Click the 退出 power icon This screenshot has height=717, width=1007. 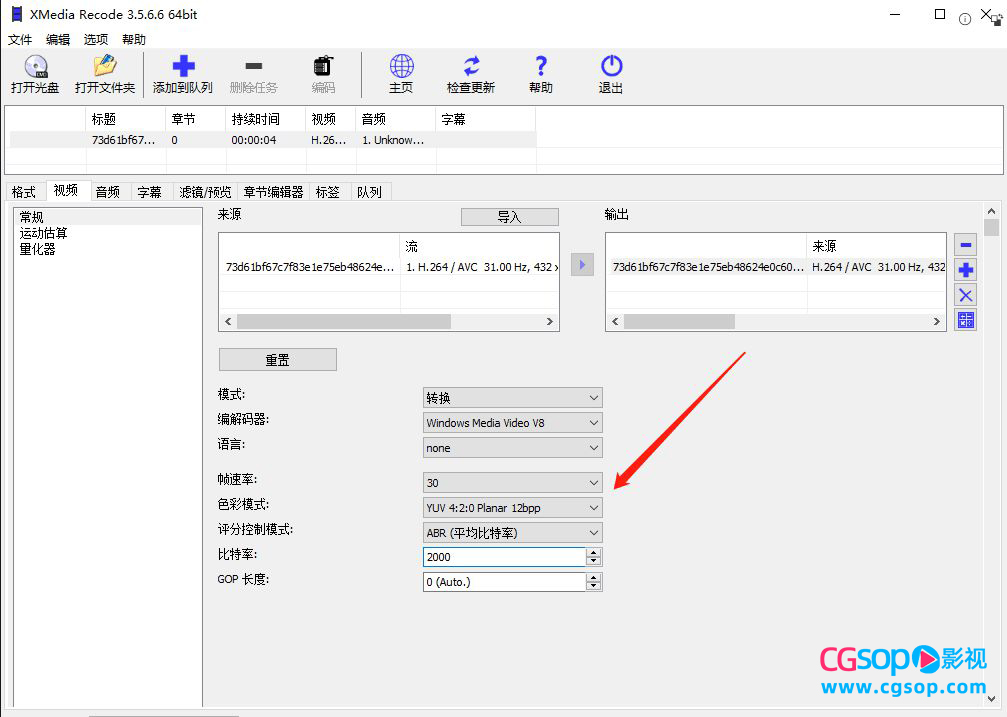pyautogui.click(x=611, y=67)
